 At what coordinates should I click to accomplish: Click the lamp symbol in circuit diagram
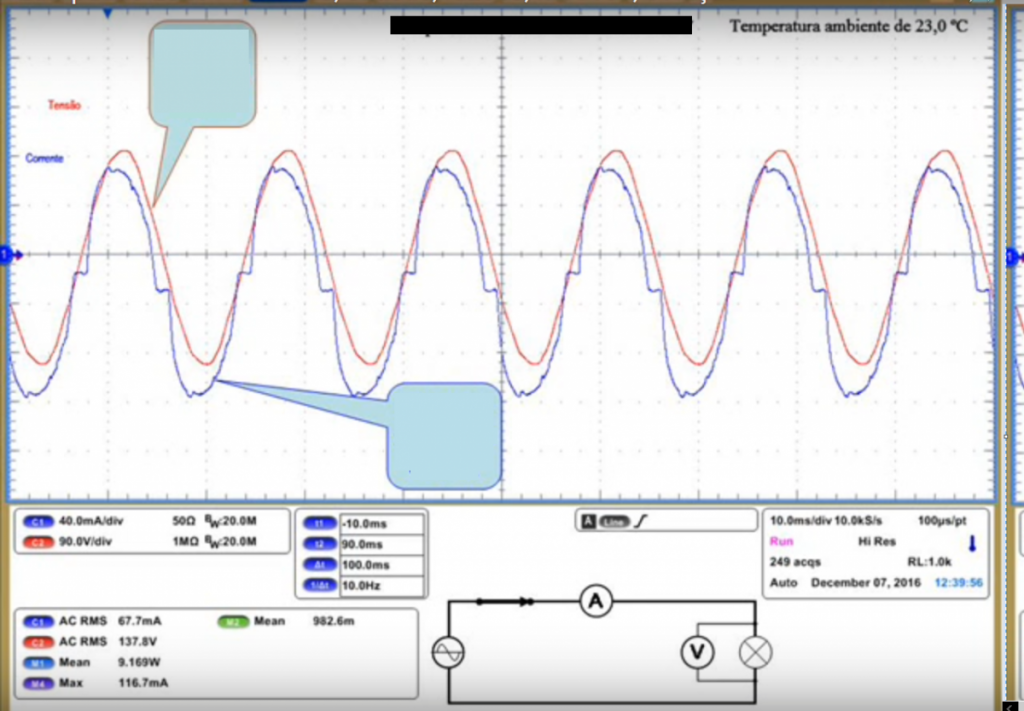[x=755, y=653]
